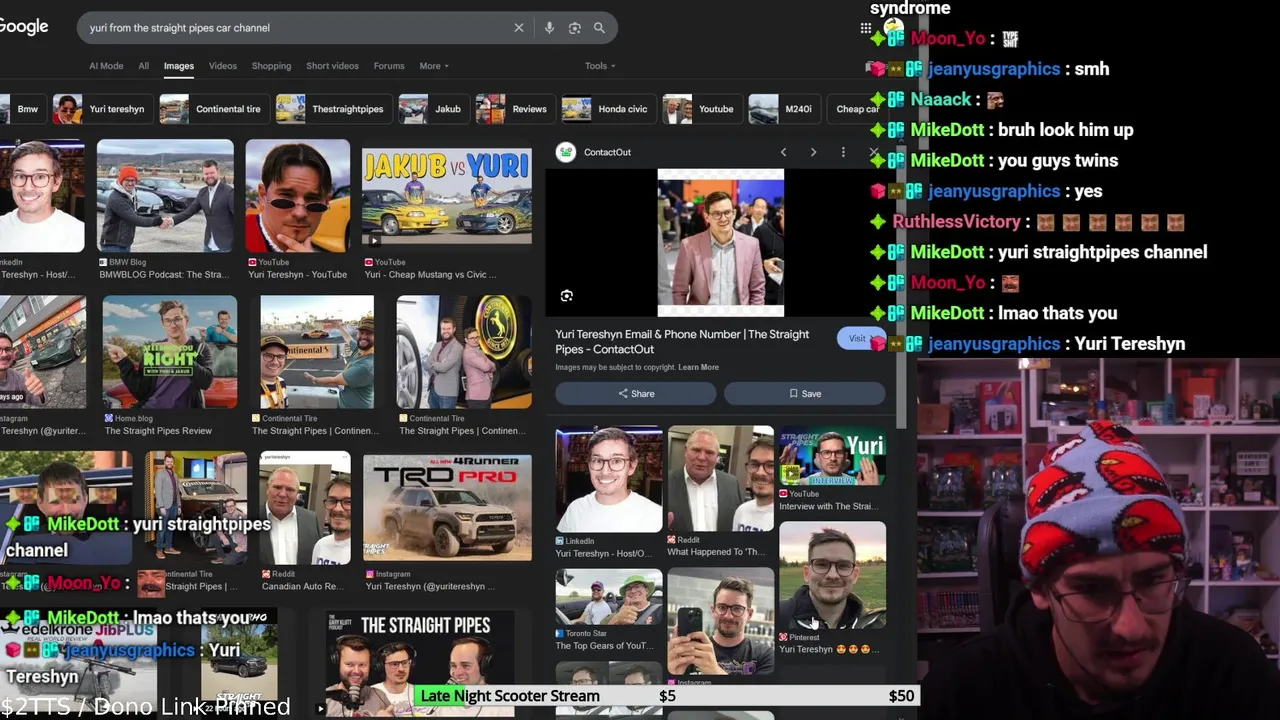Filter by Thestraightpipes chip
1280x720 pixels.
[332, 109]
